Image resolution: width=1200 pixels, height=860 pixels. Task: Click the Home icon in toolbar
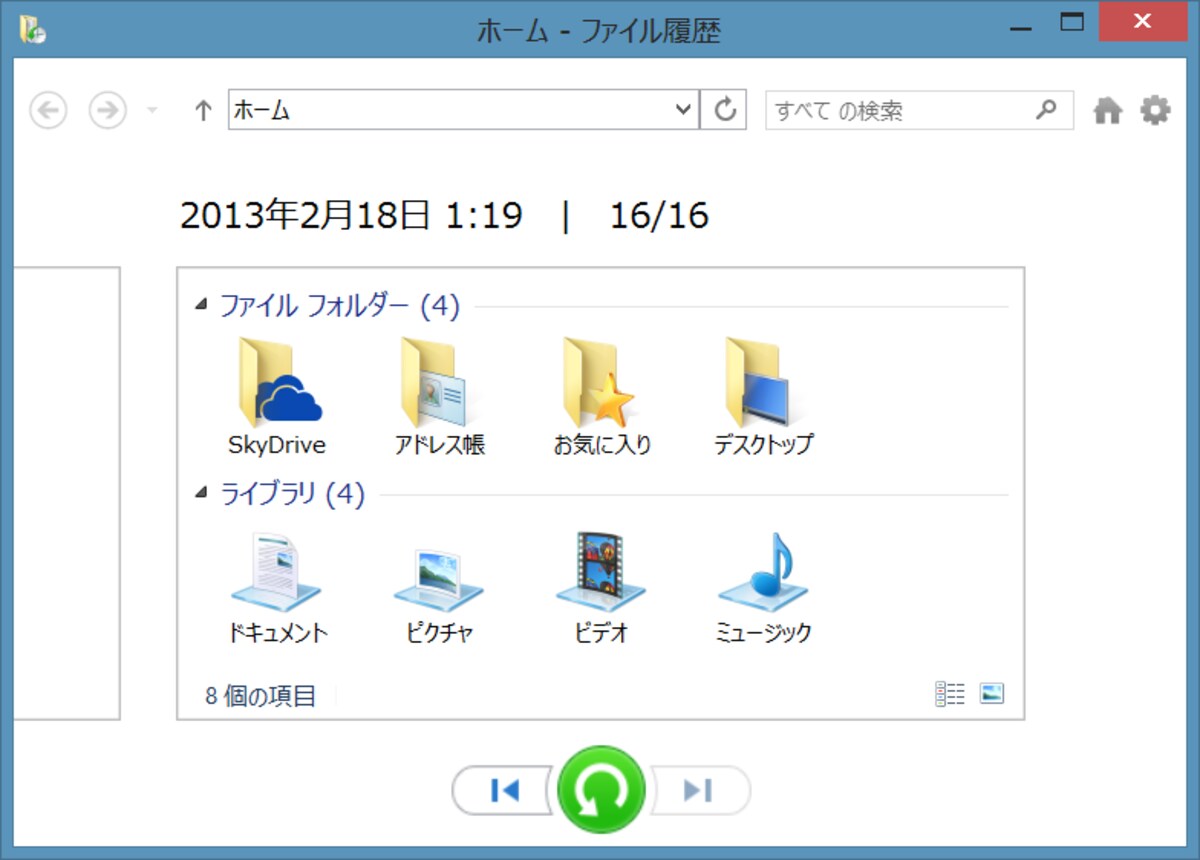[x=1107, y=110]
